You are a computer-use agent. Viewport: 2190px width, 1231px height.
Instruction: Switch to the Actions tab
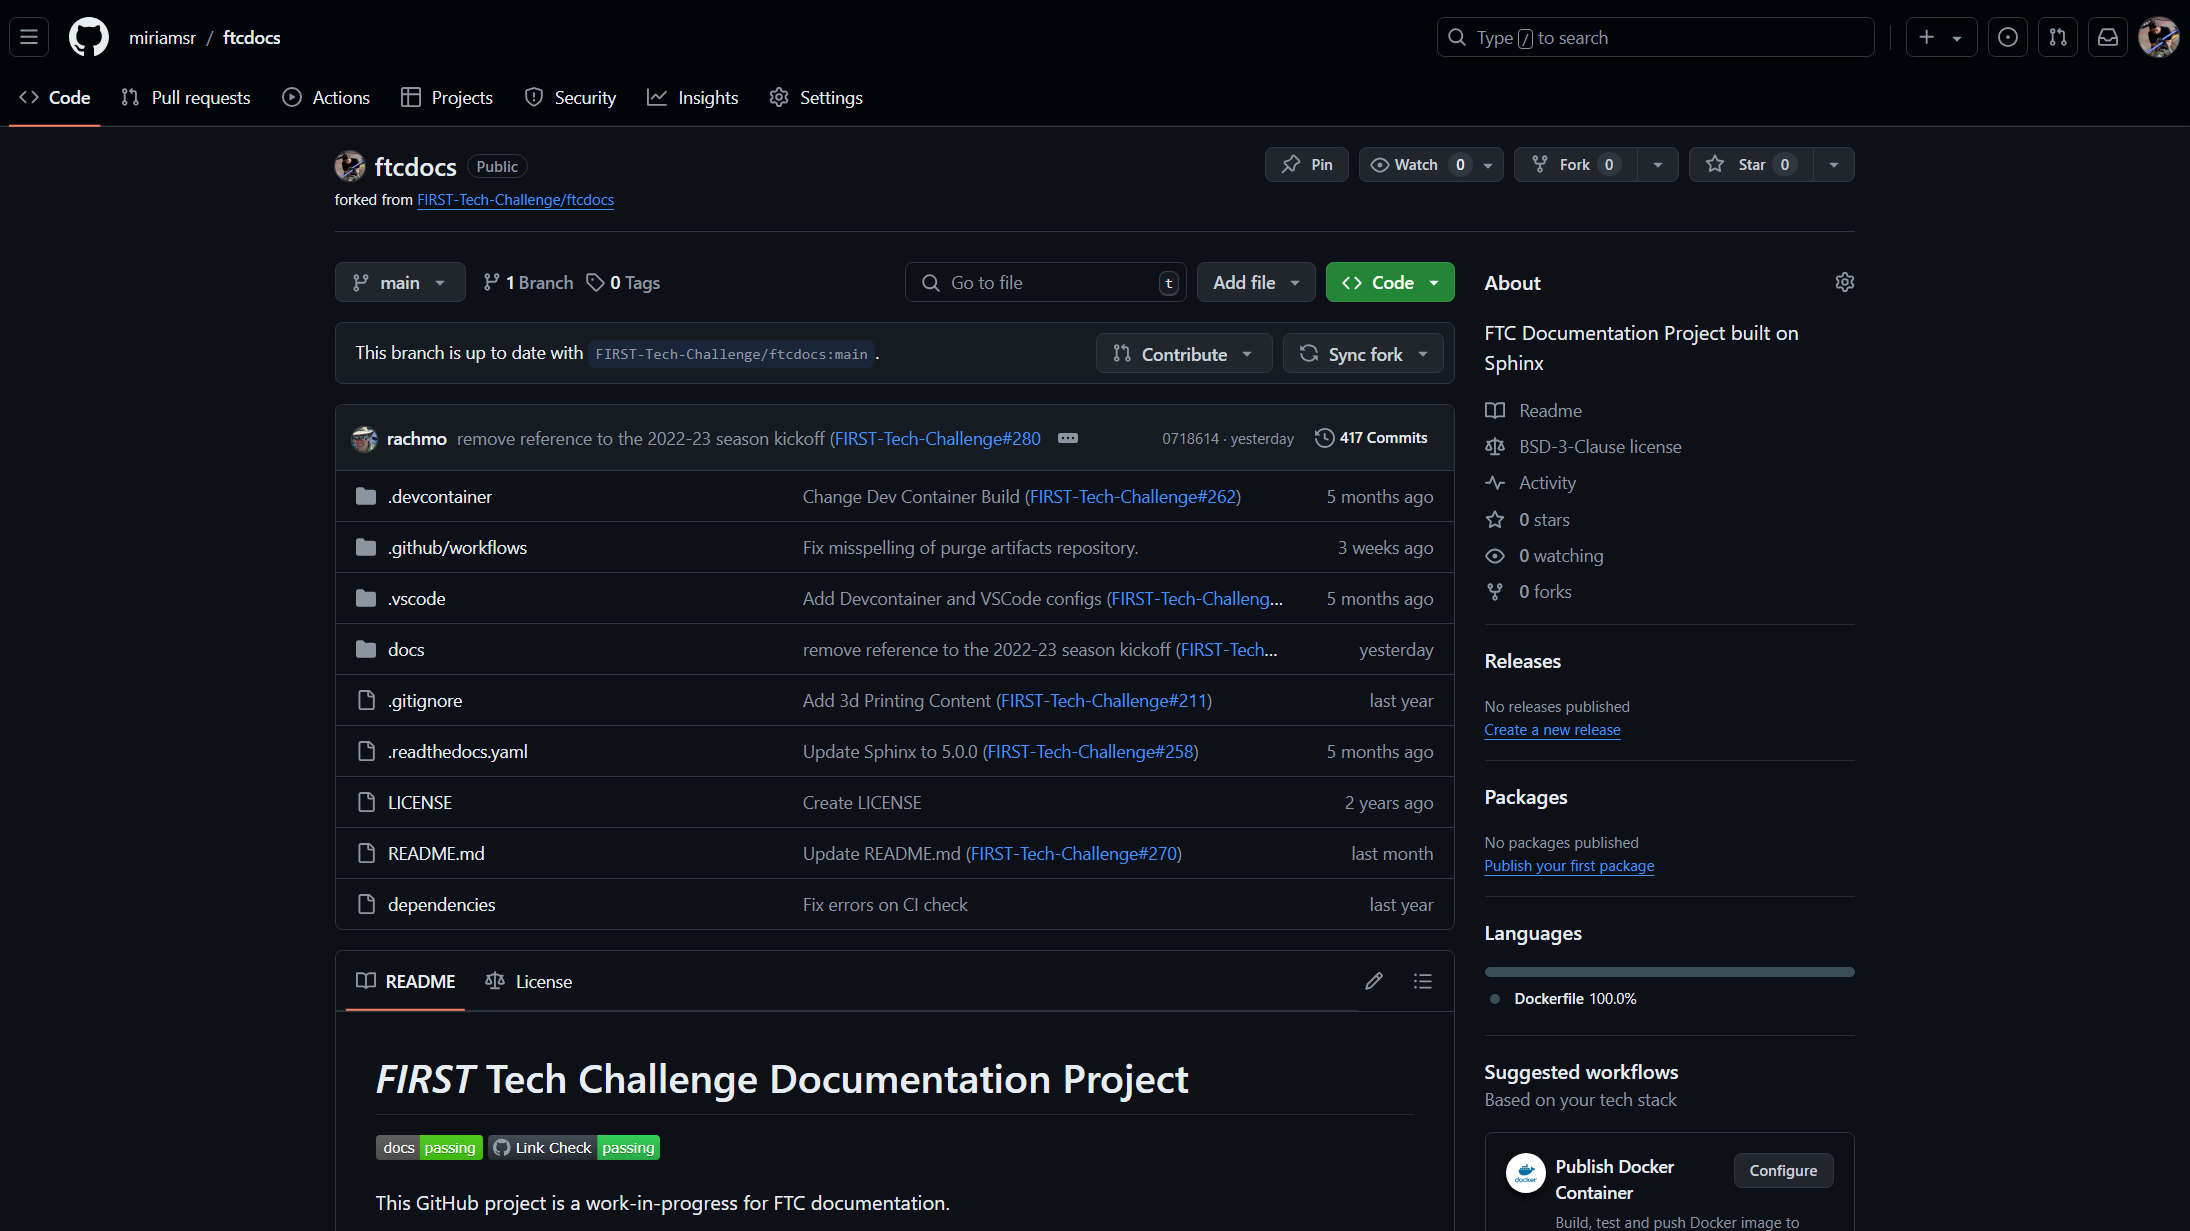(x=326, y=97)
